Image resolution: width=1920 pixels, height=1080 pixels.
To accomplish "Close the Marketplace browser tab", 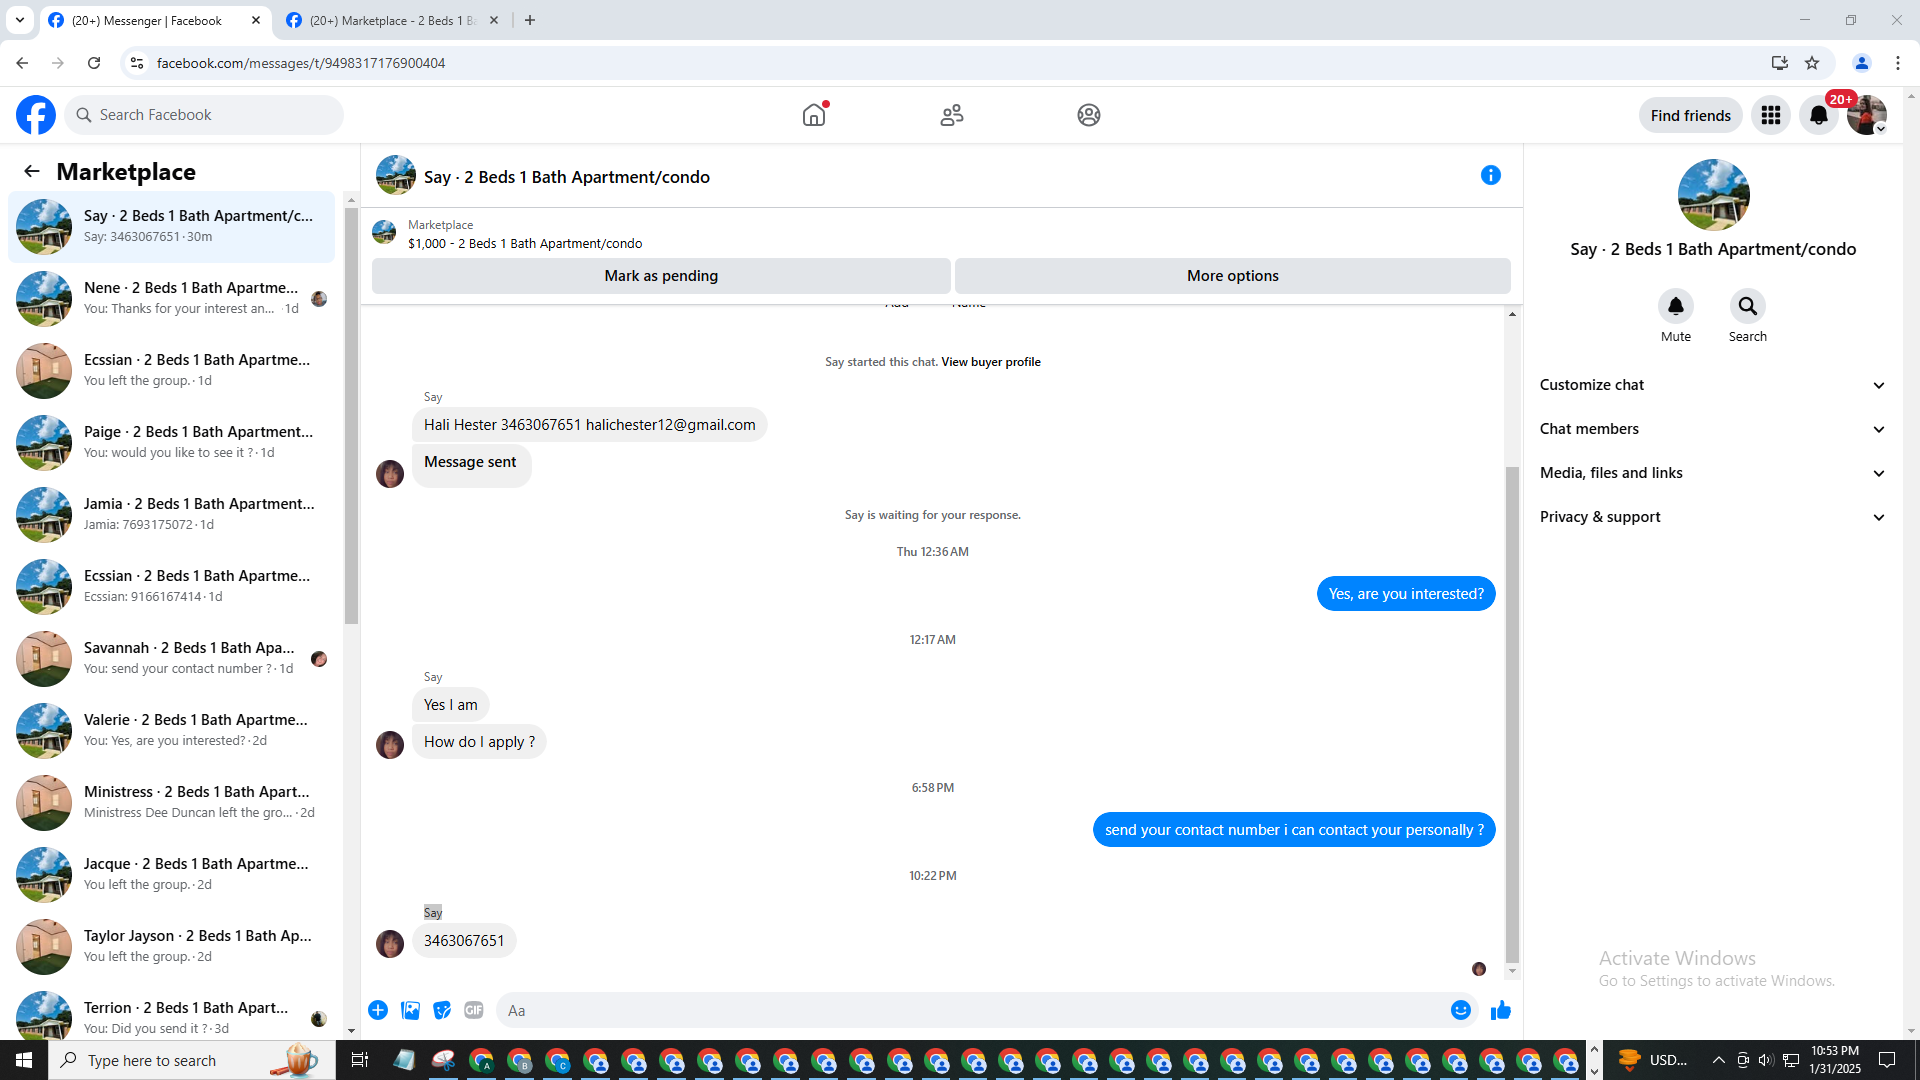I will (x=494, y=20).
